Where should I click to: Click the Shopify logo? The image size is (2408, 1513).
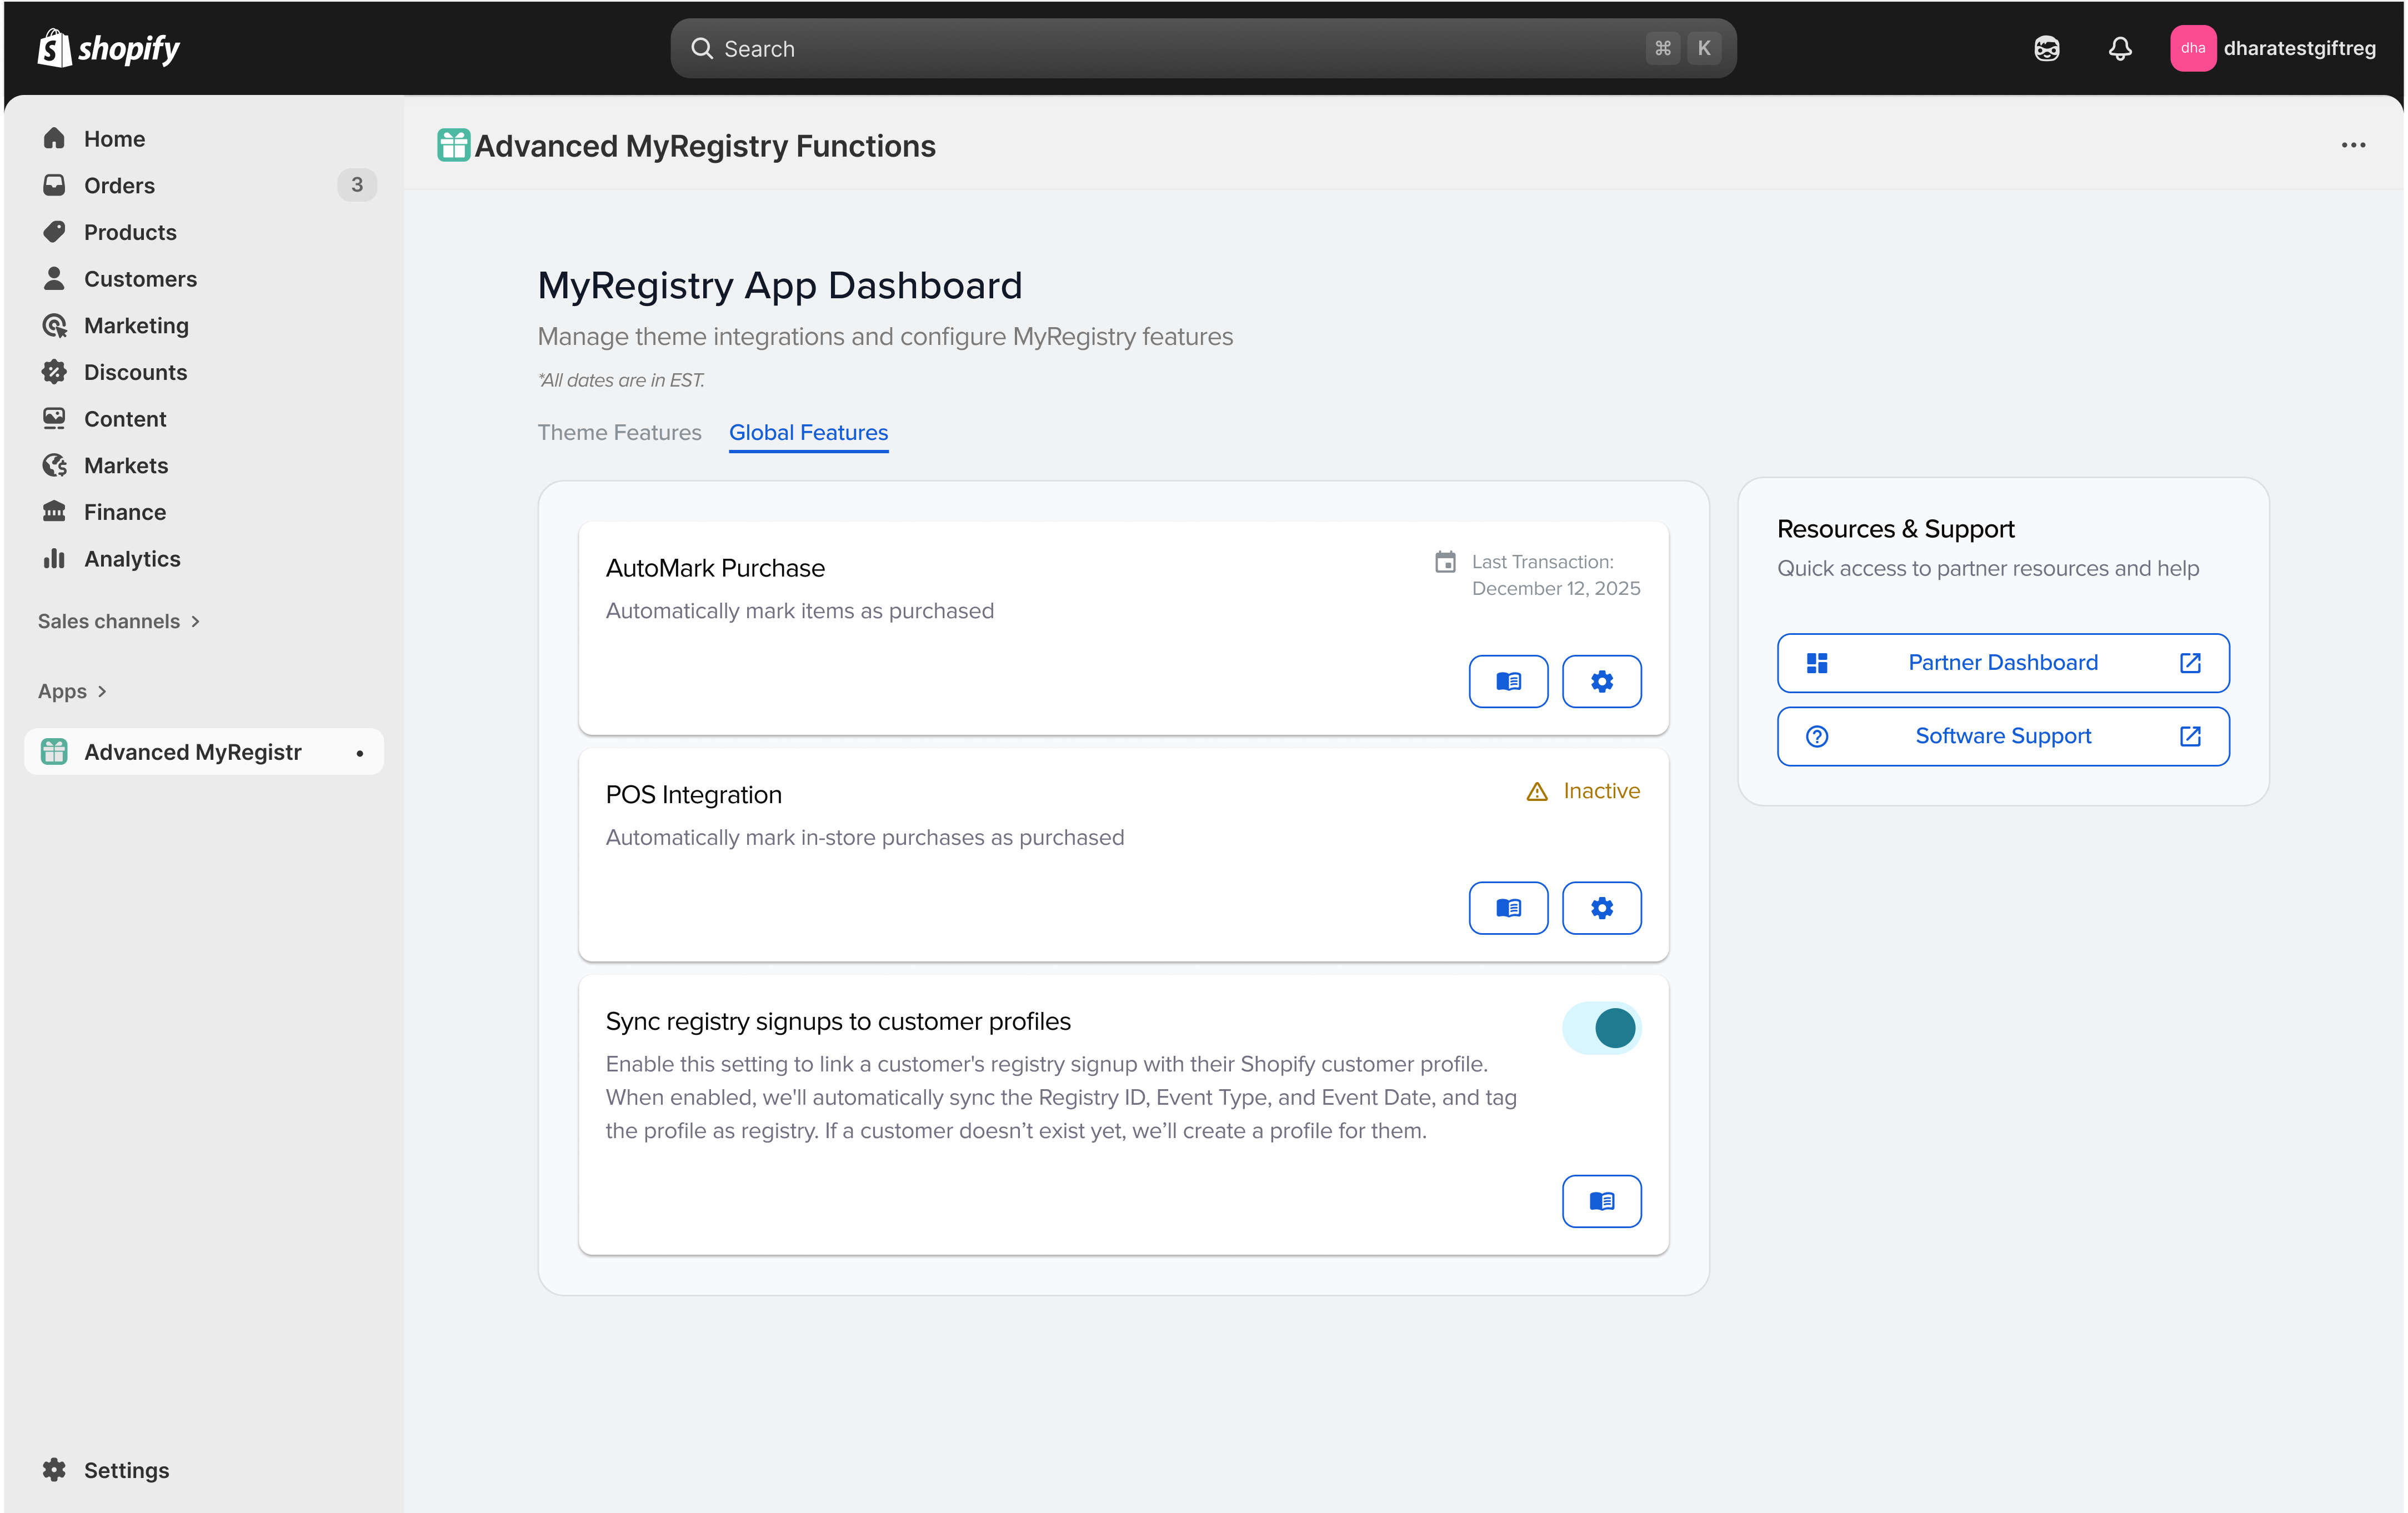point(108,48)
